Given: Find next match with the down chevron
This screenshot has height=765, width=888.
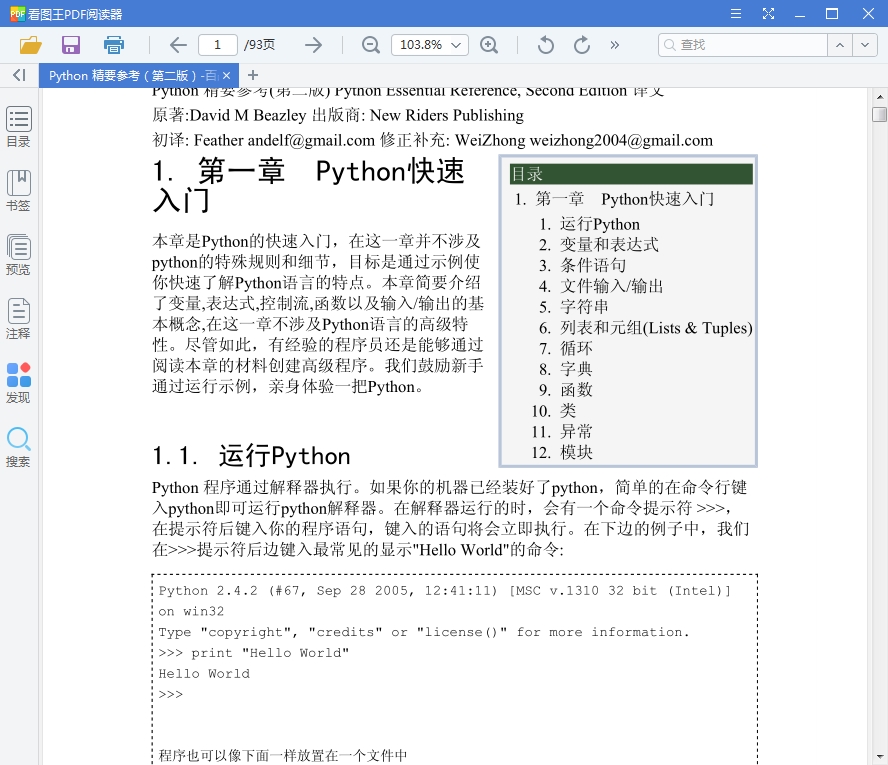Looking at the screenshot, I should click(x=865, y=45).
